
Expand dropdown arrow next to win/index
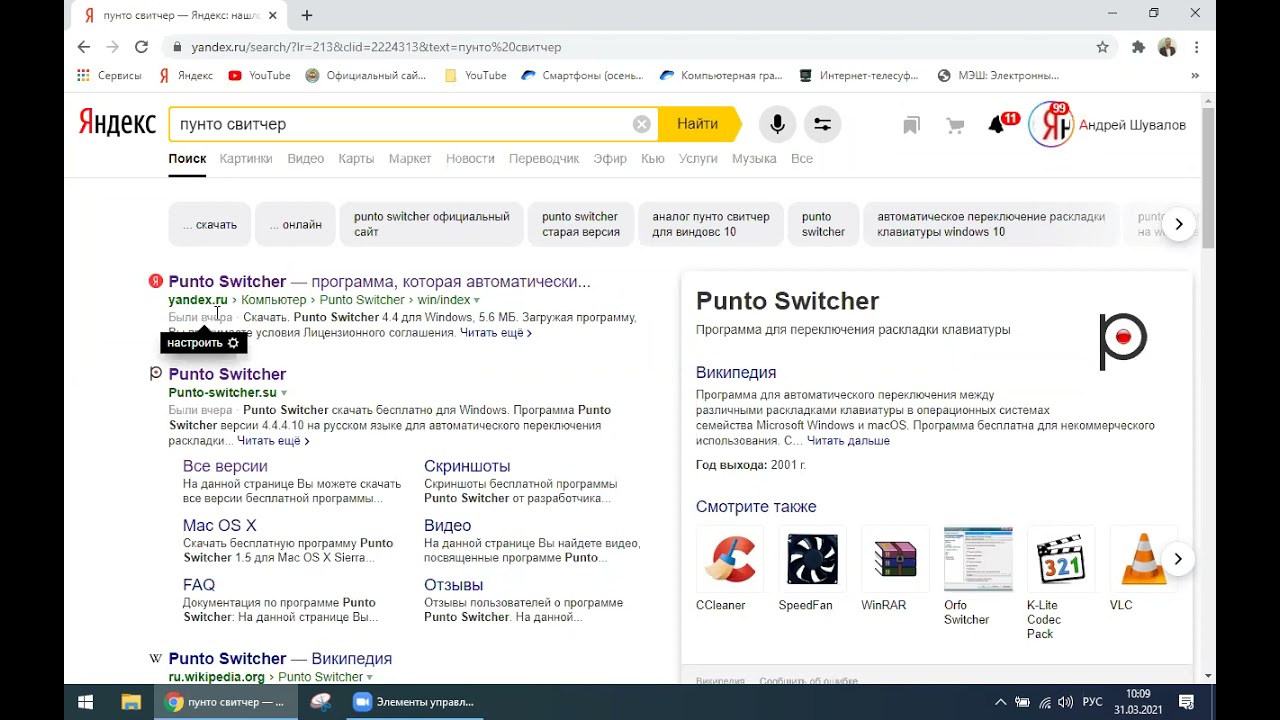477,300
